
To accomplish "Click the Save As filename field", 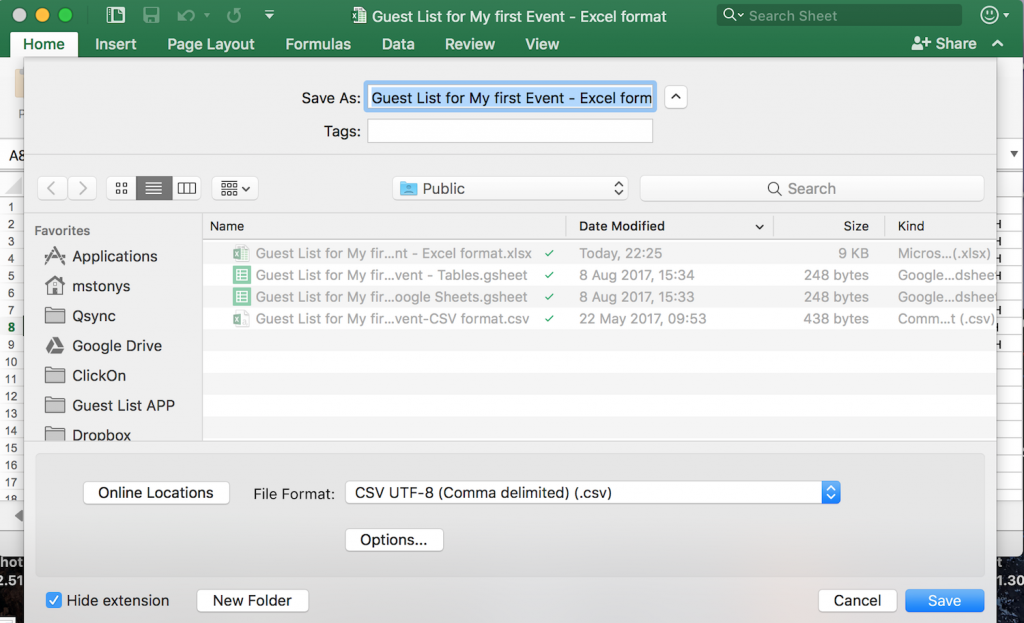I will point(510,97).
